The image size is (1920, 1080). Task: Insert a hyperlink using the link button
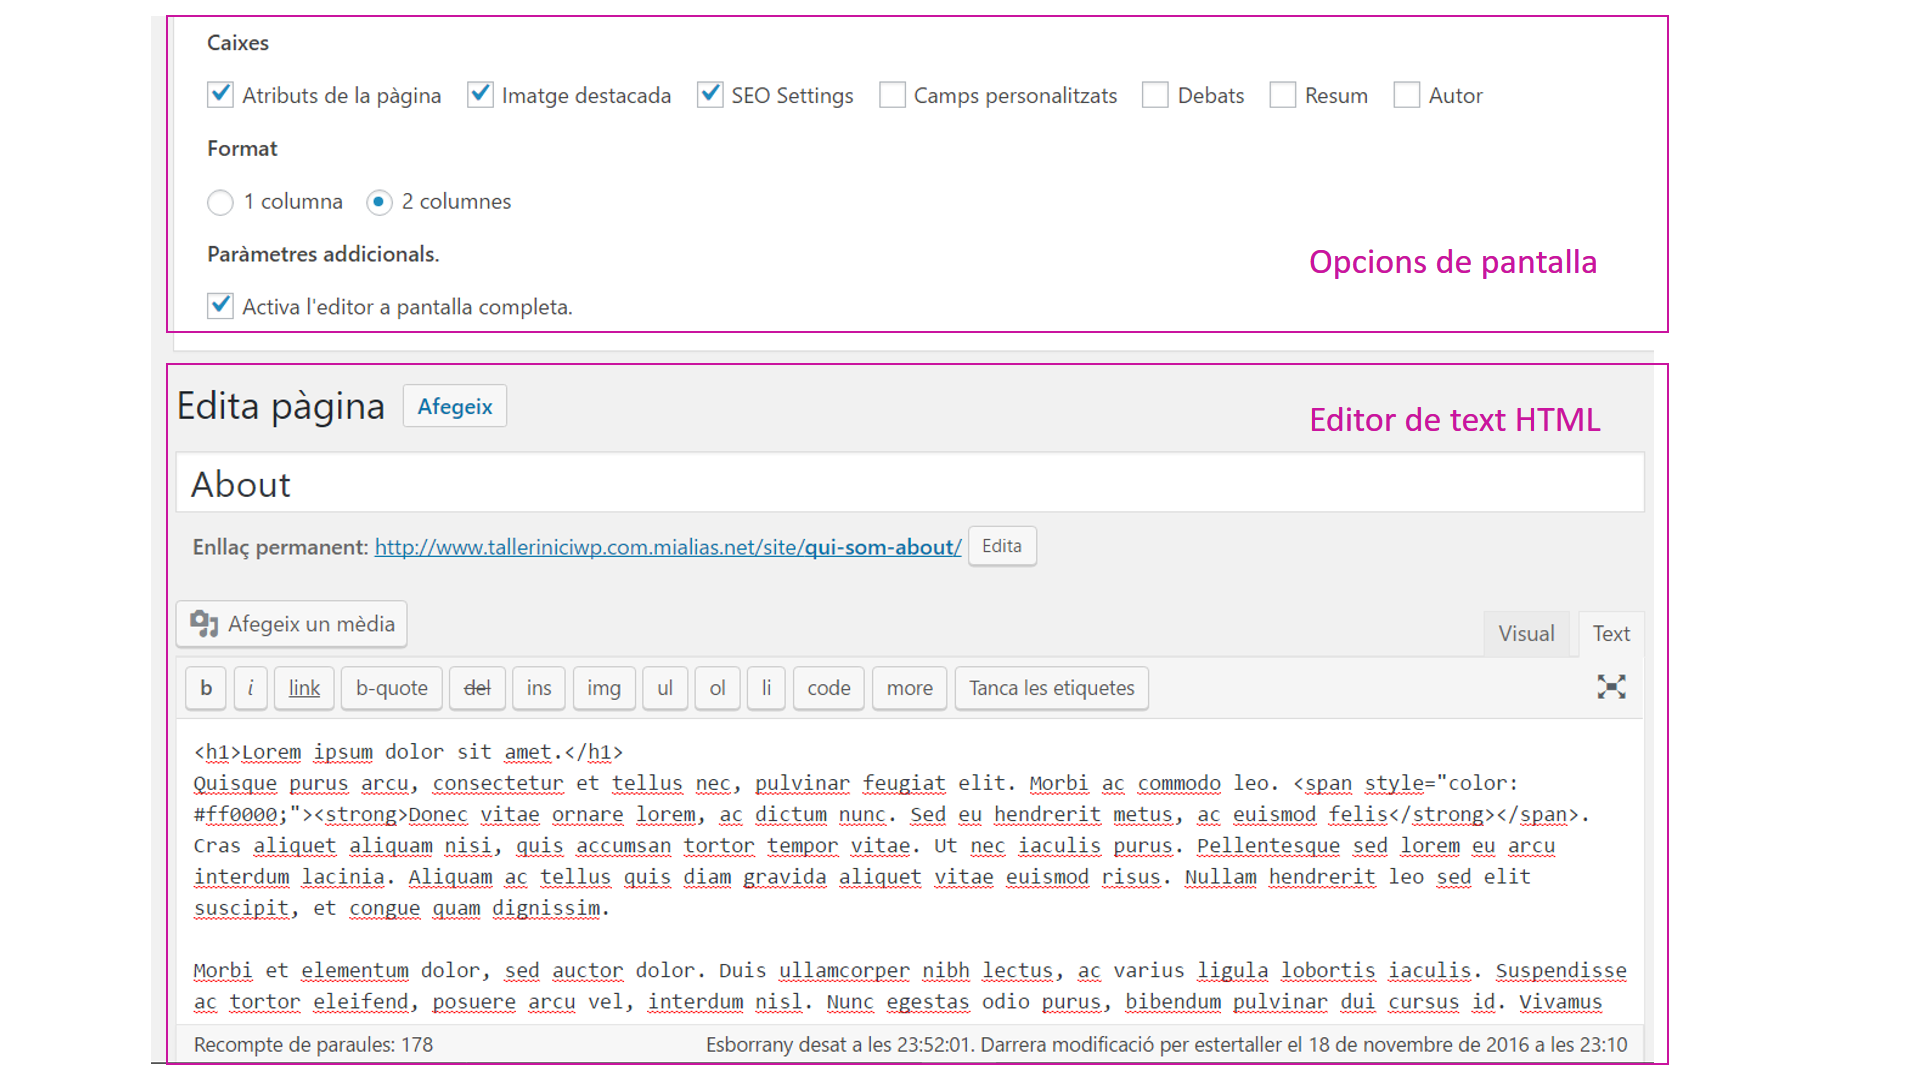304,688
